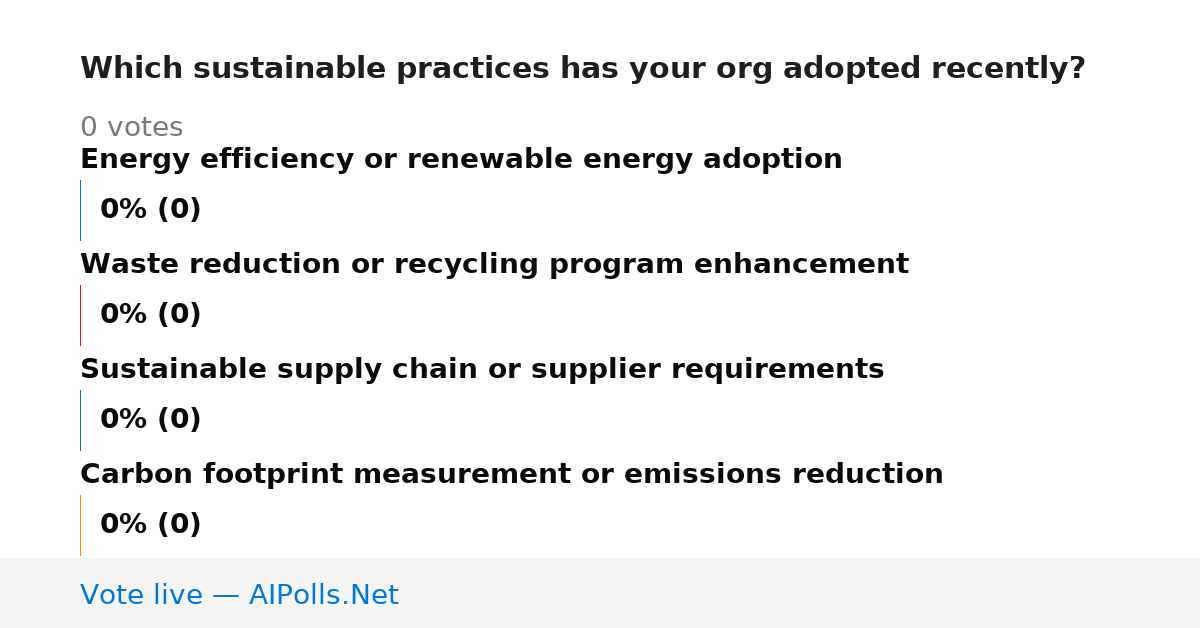Click the gray footer bar area

tap(600, 593)
